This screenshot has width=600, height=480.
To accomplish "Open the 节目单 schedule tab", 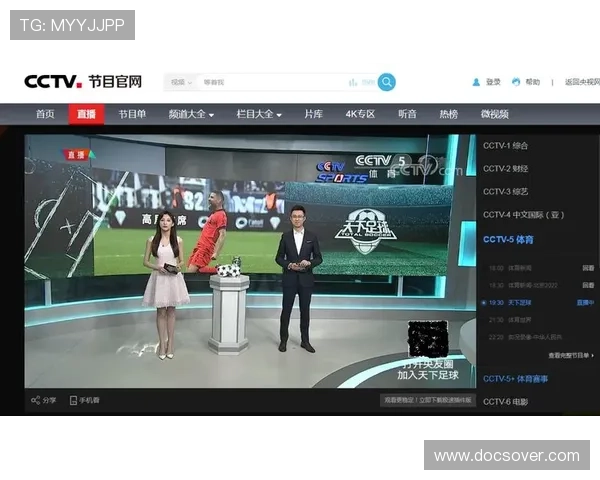I will pos(132,114).
